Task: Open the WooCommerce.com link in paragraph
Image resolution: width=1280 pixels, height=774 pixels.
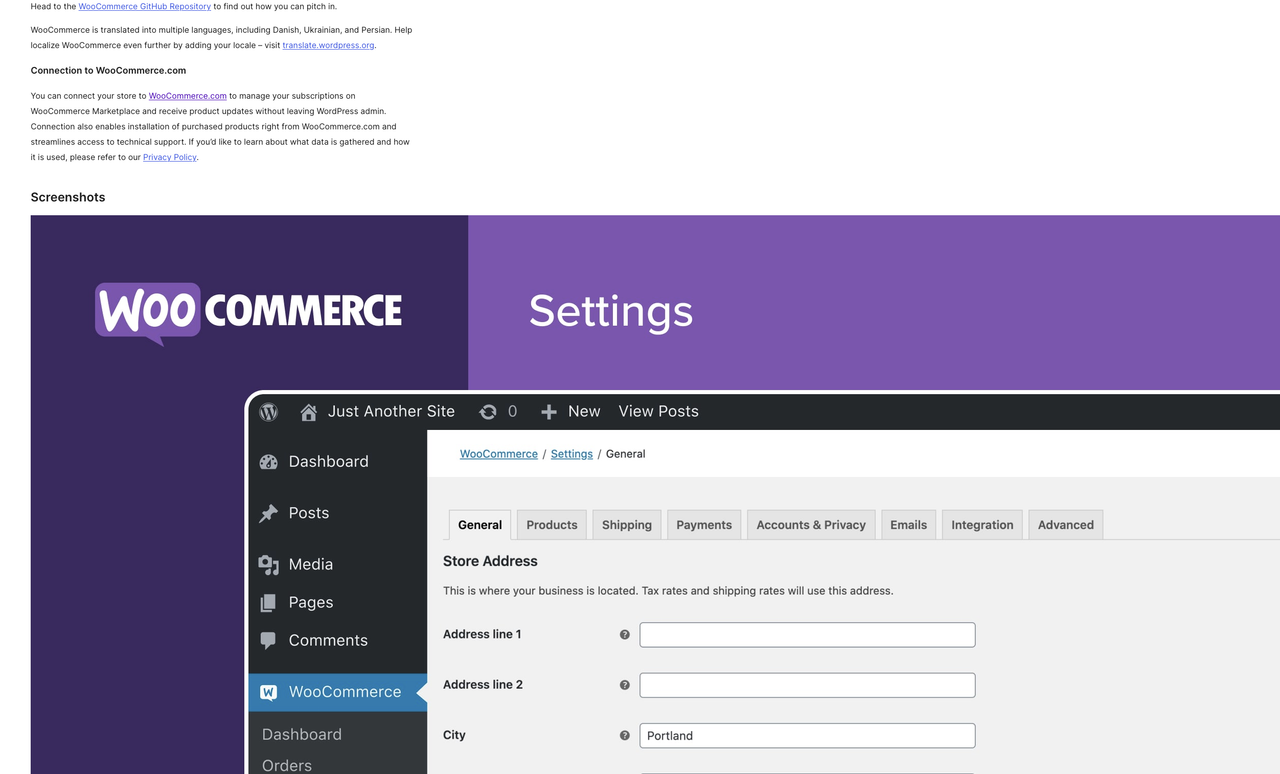Action: (x=188, y=96)
